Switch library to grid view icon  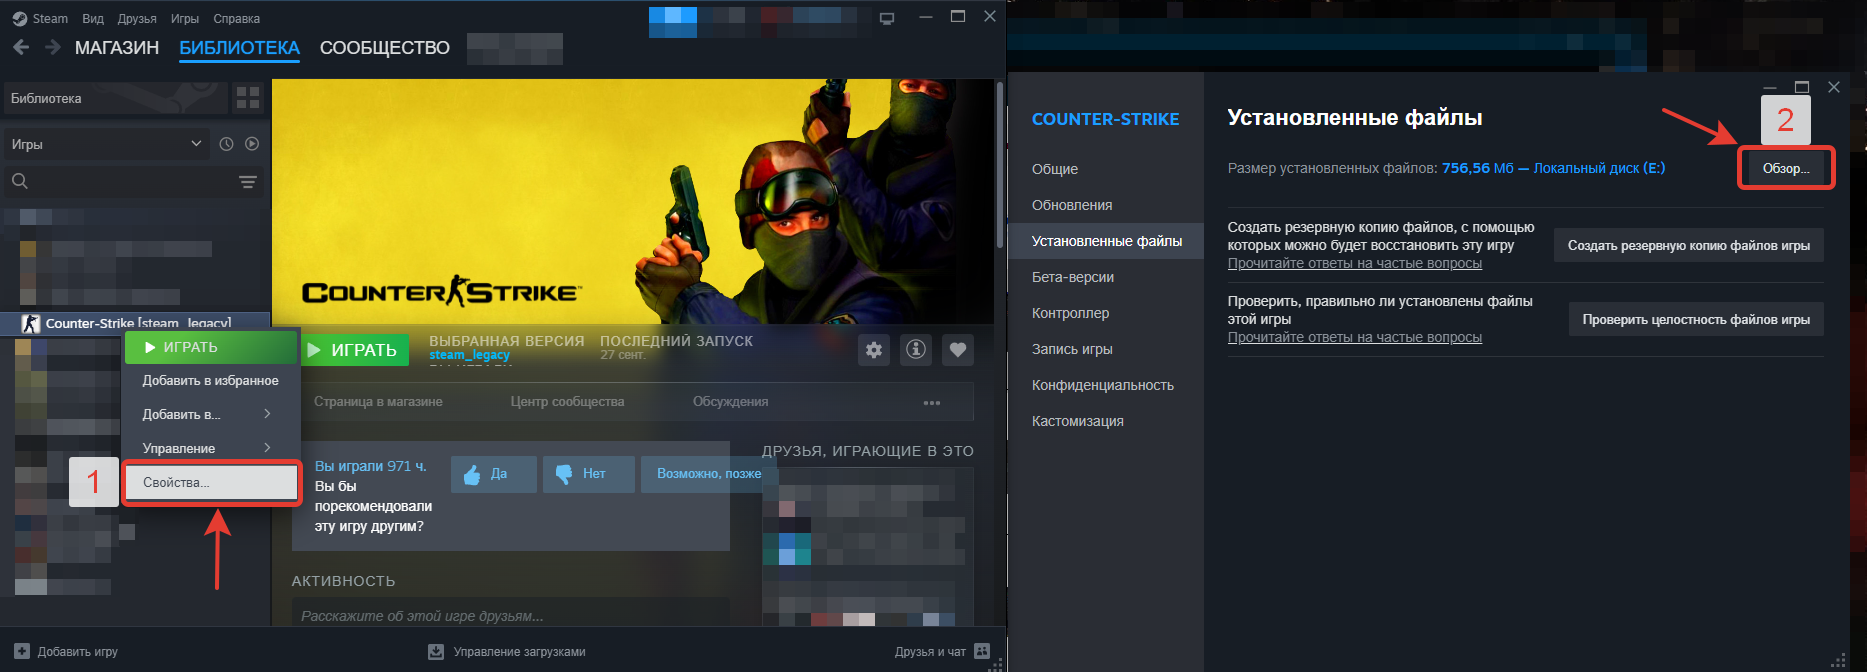[x=247, y=98]
